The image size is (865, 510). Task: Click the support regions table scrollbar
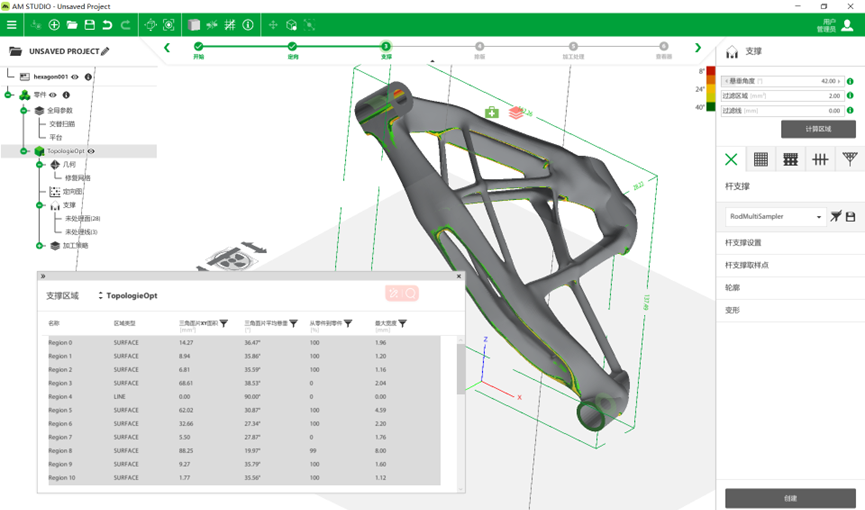[461, 369]
